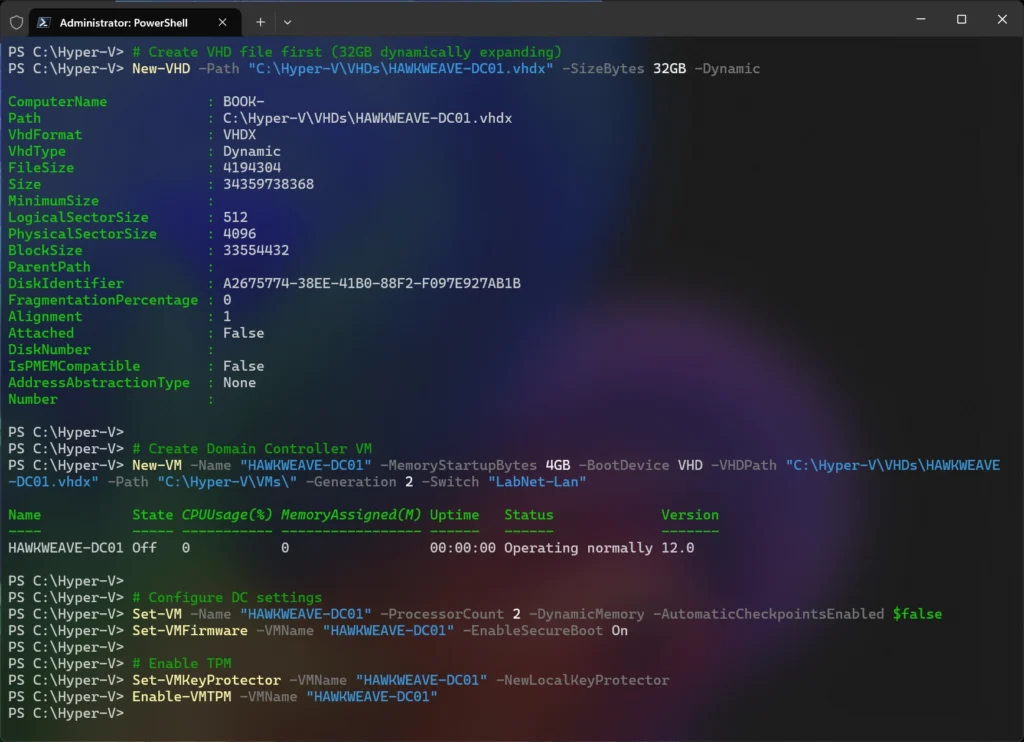Click the HAWKWEAVE-DC01 row in VM table
Image resolution: width=1024 pixels, height=742 pixels.
tap(66, 548)
